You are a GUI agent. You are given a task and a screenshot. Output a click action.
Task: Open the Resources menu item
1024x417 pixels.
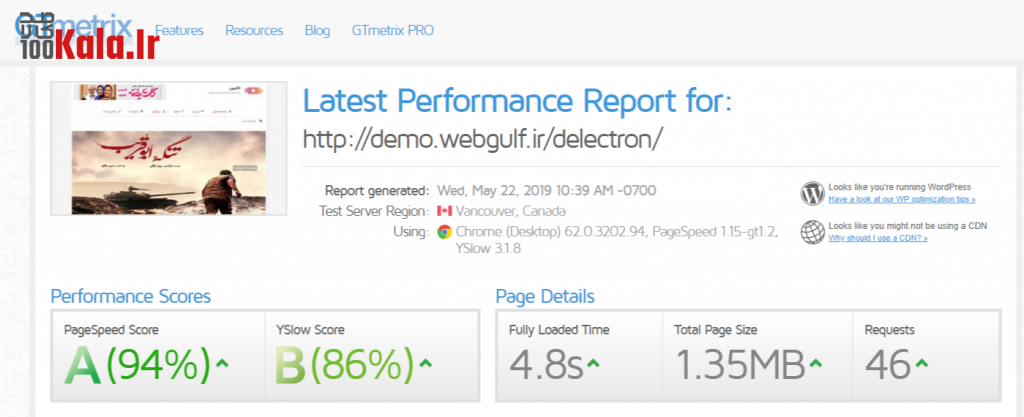[x=254, y=30]
